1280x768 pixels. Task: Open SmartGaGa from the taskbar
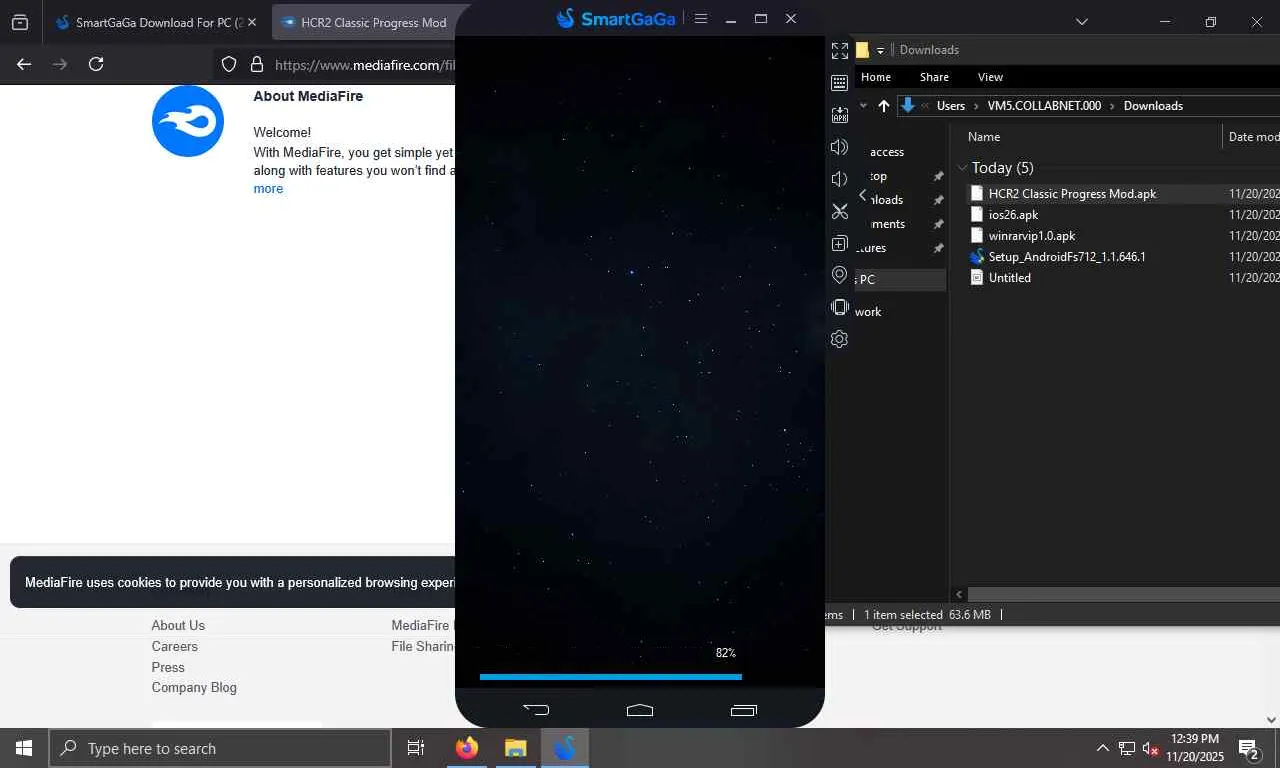click(x=565, y=748)
